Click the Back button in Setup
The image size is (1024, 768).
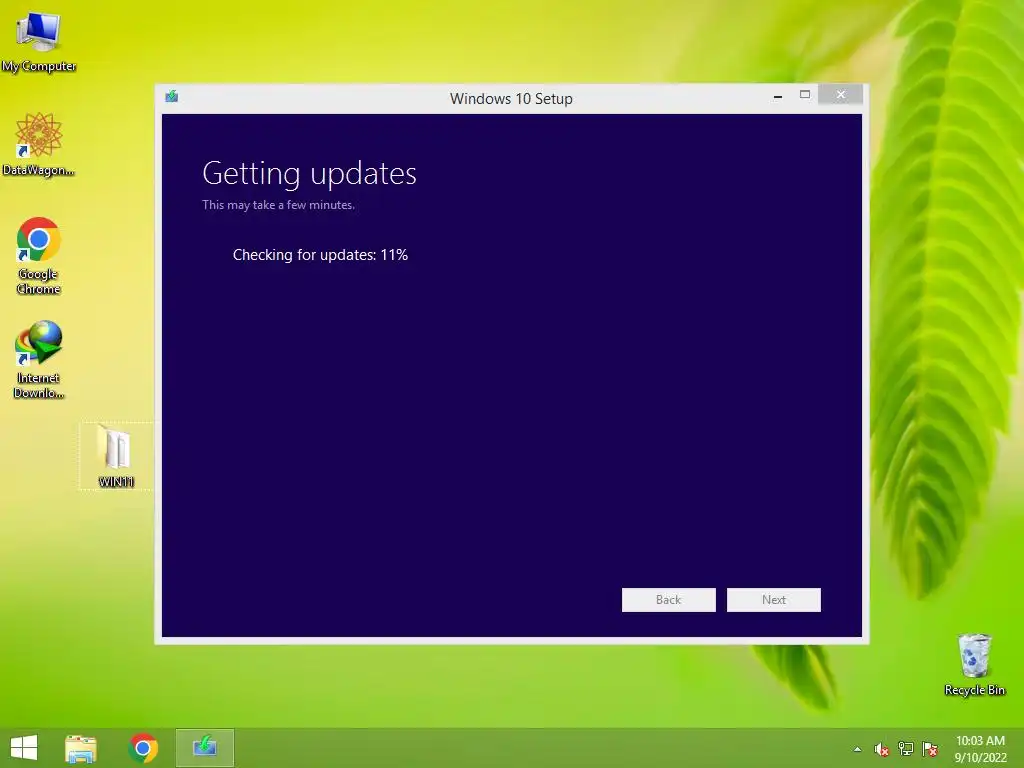point(669,600)
